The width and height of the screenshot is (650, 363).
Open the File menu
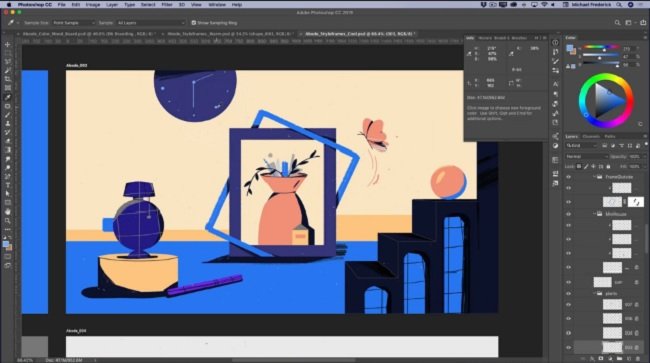tap(61, 5)
